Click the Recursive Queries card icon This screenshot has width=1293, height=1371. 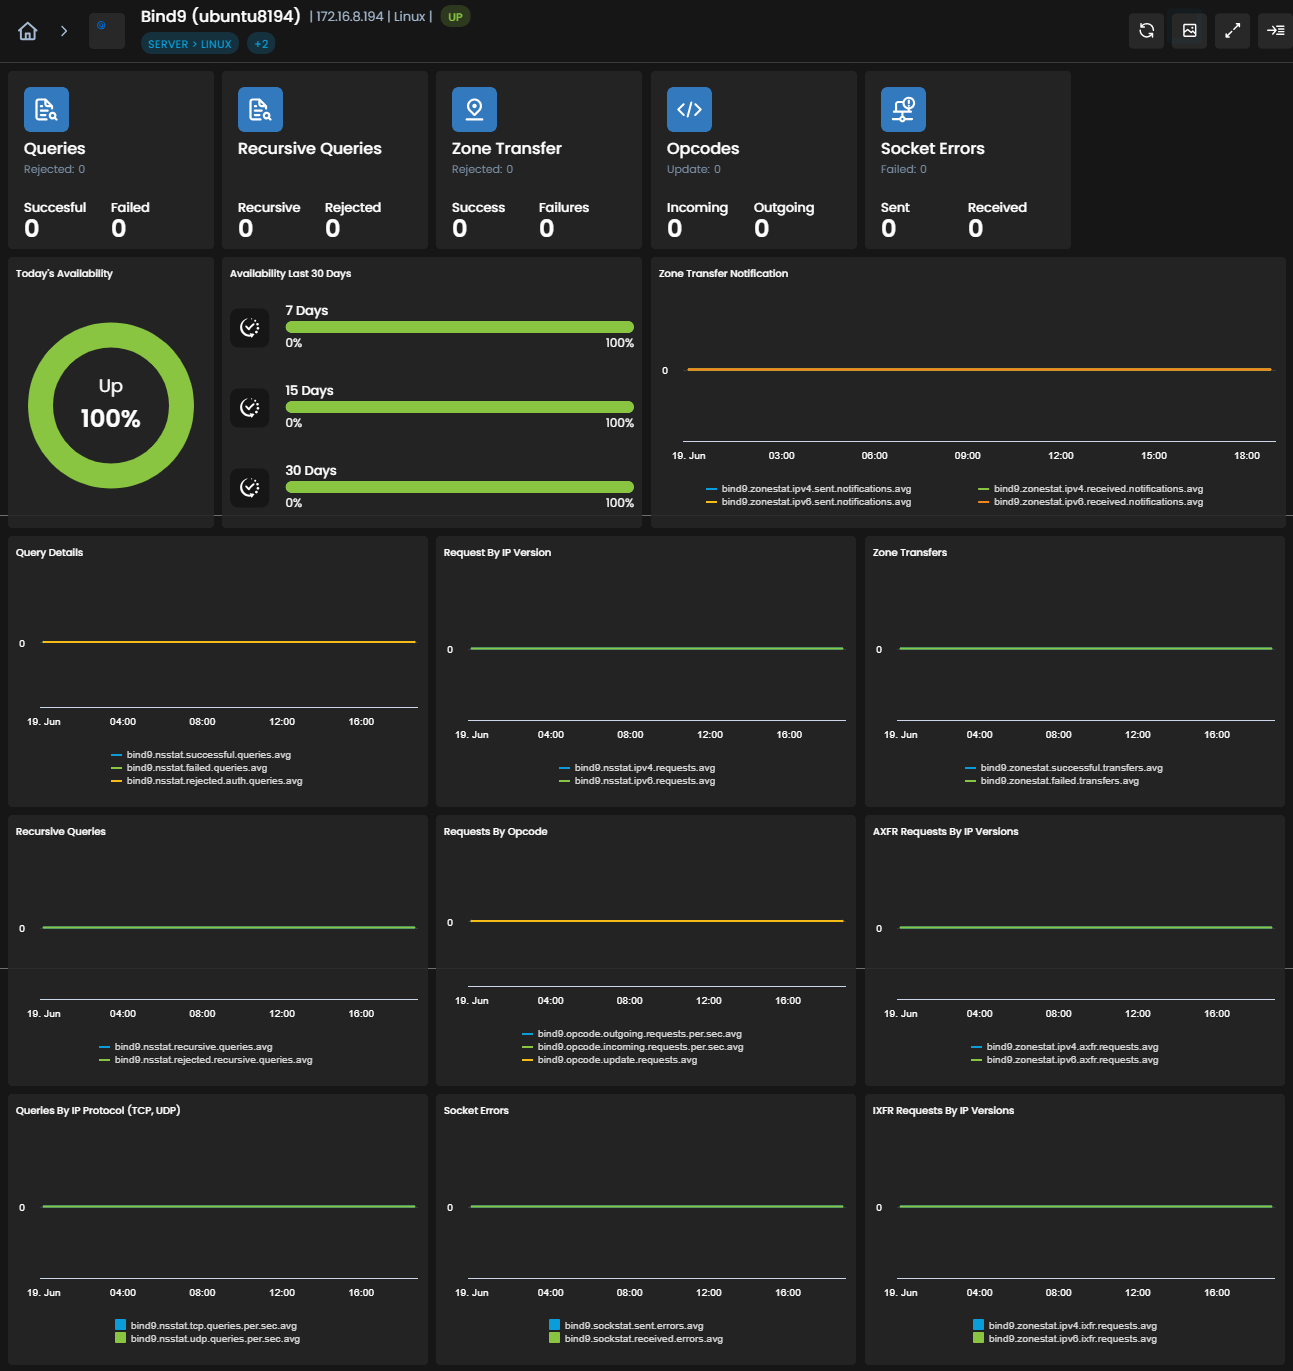tap(260, 110)
